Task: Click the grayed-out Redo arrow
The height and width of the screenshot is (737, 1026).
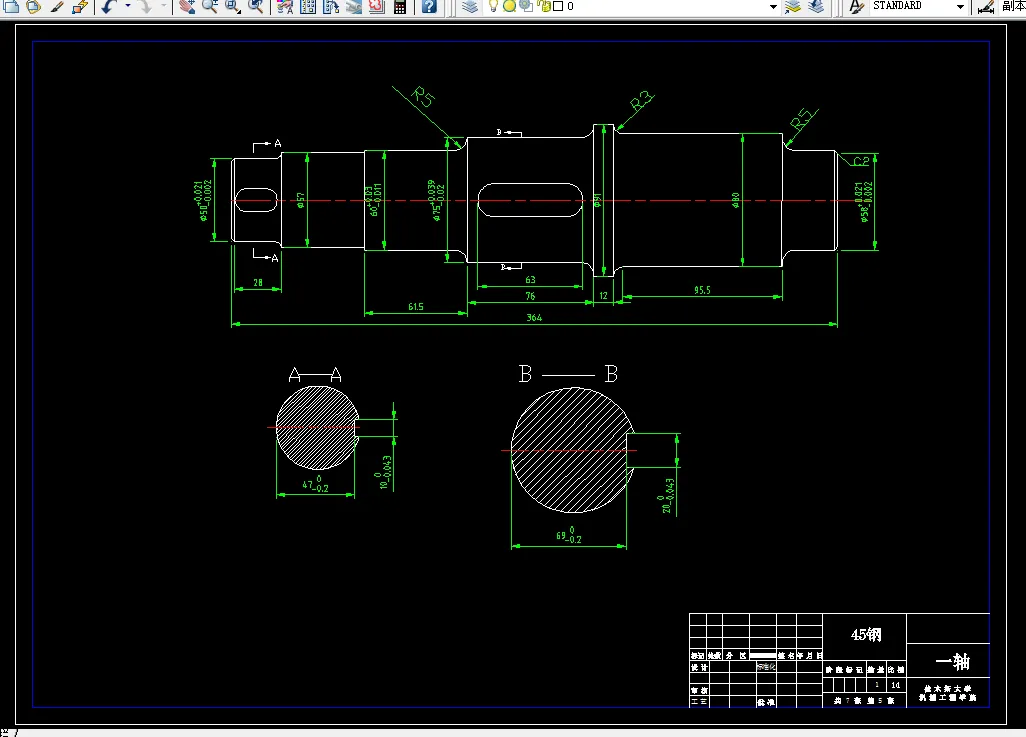Action: pos(145,7)
